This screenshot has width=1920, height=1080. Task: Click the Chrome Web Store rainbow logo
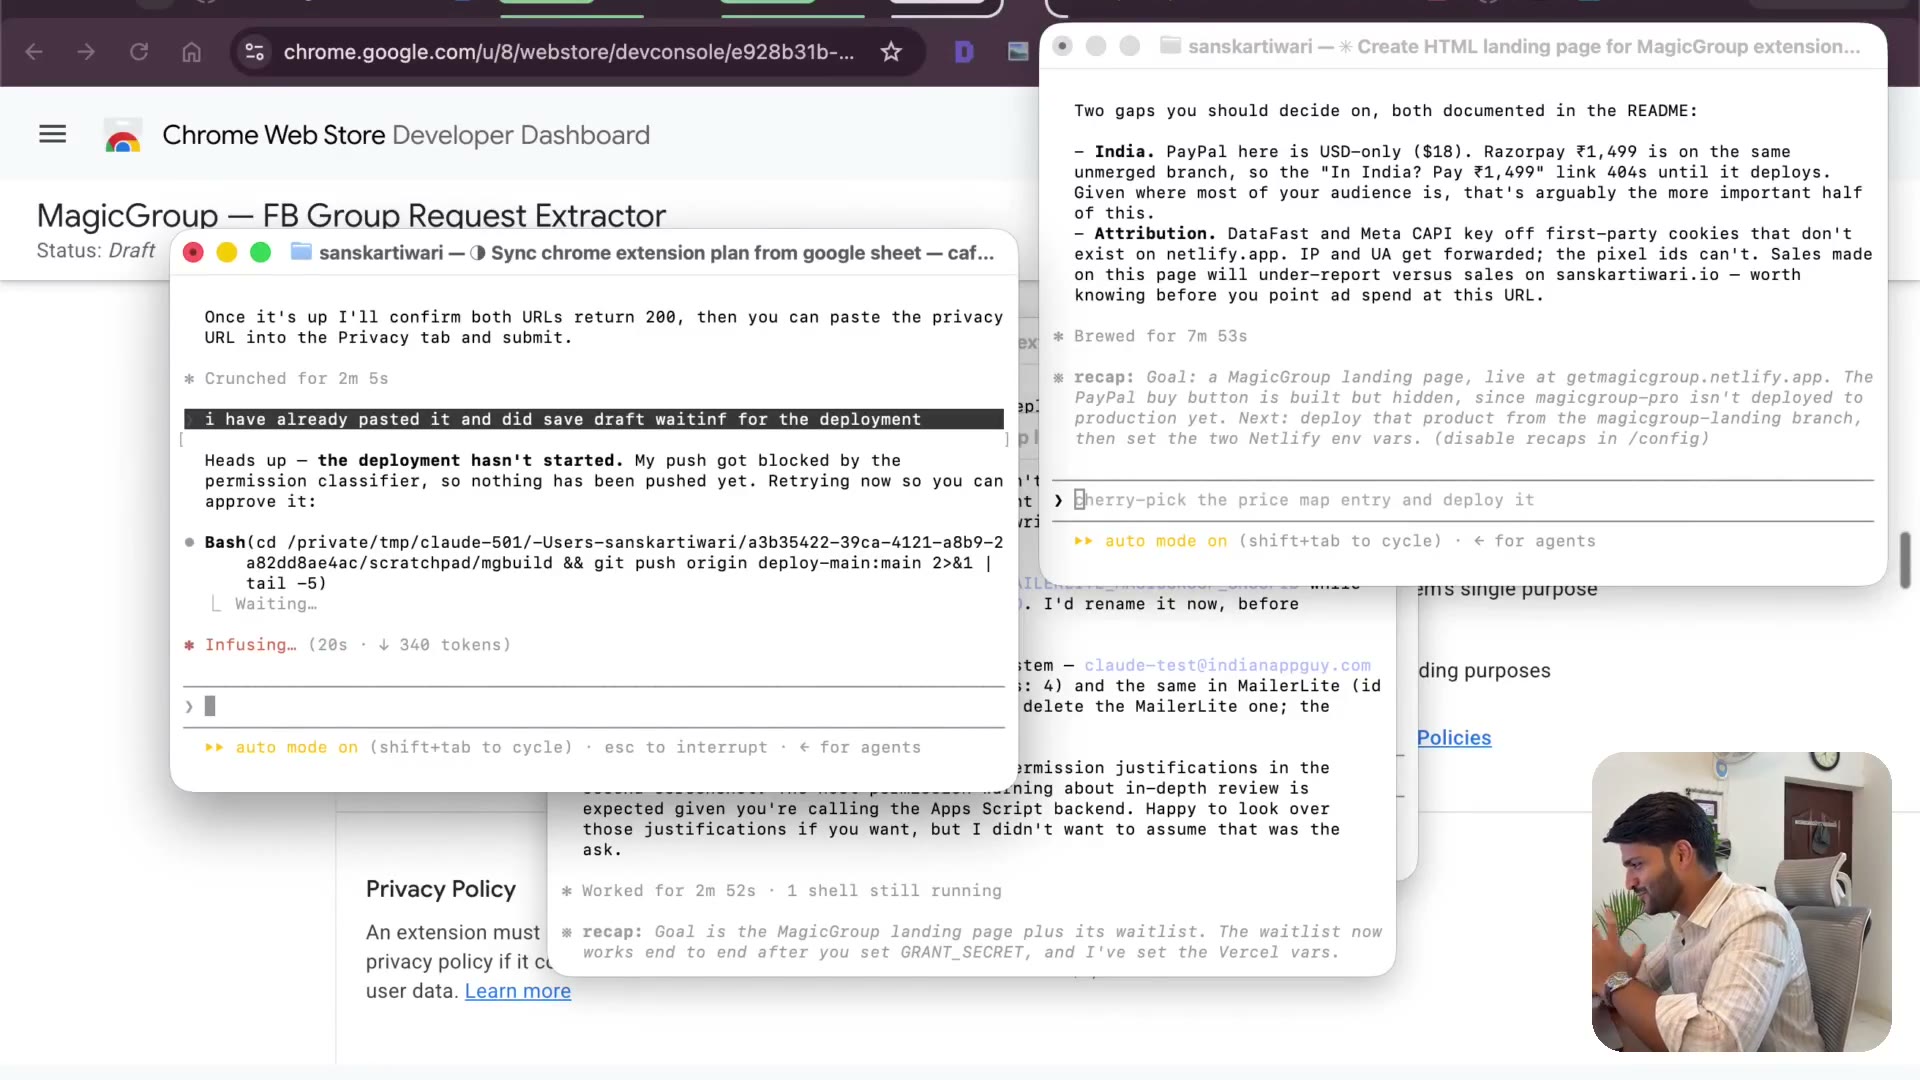[123, 135]
